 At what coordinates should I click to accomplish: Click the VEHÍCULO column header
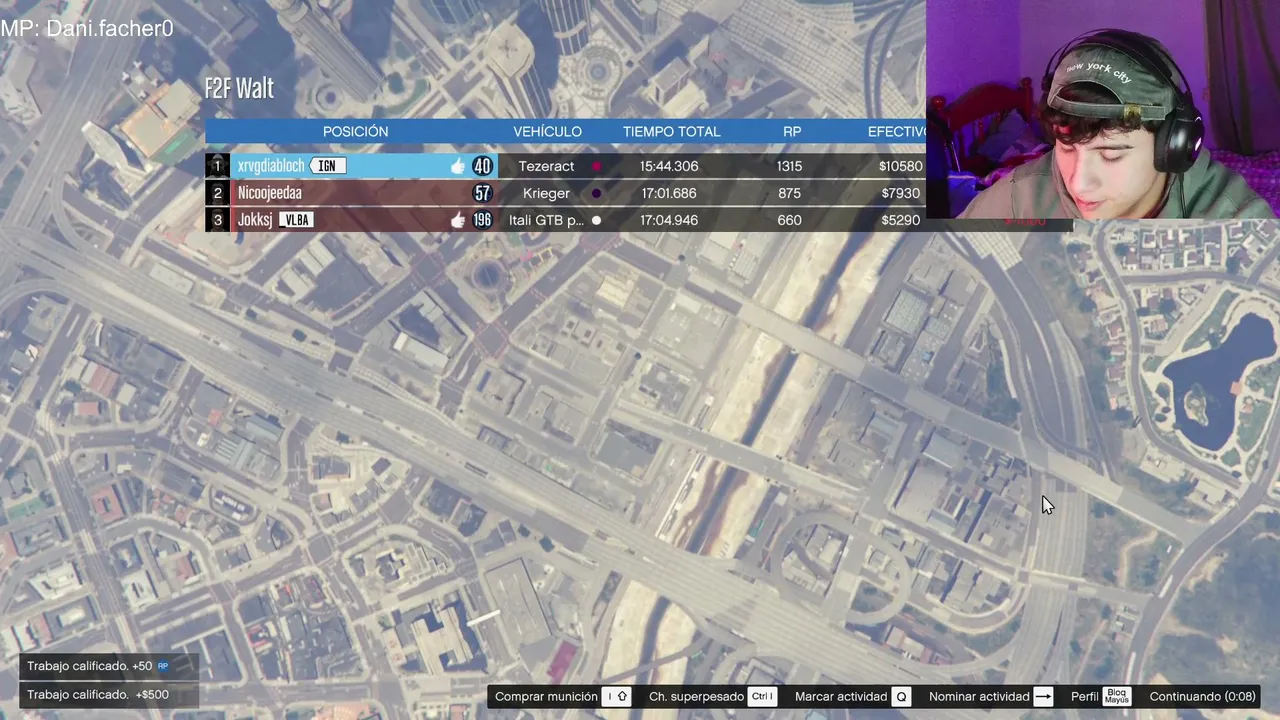point(547,132)
